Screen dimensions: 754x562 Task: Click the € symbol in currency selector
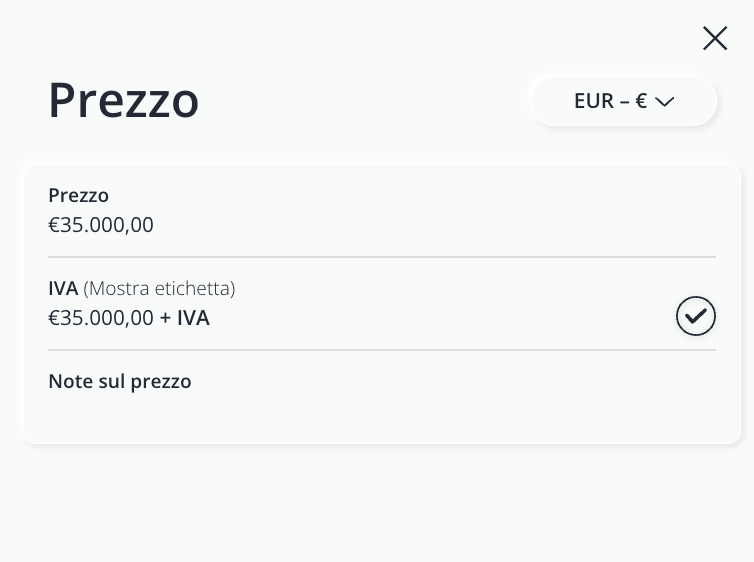(x=641, y=101)
